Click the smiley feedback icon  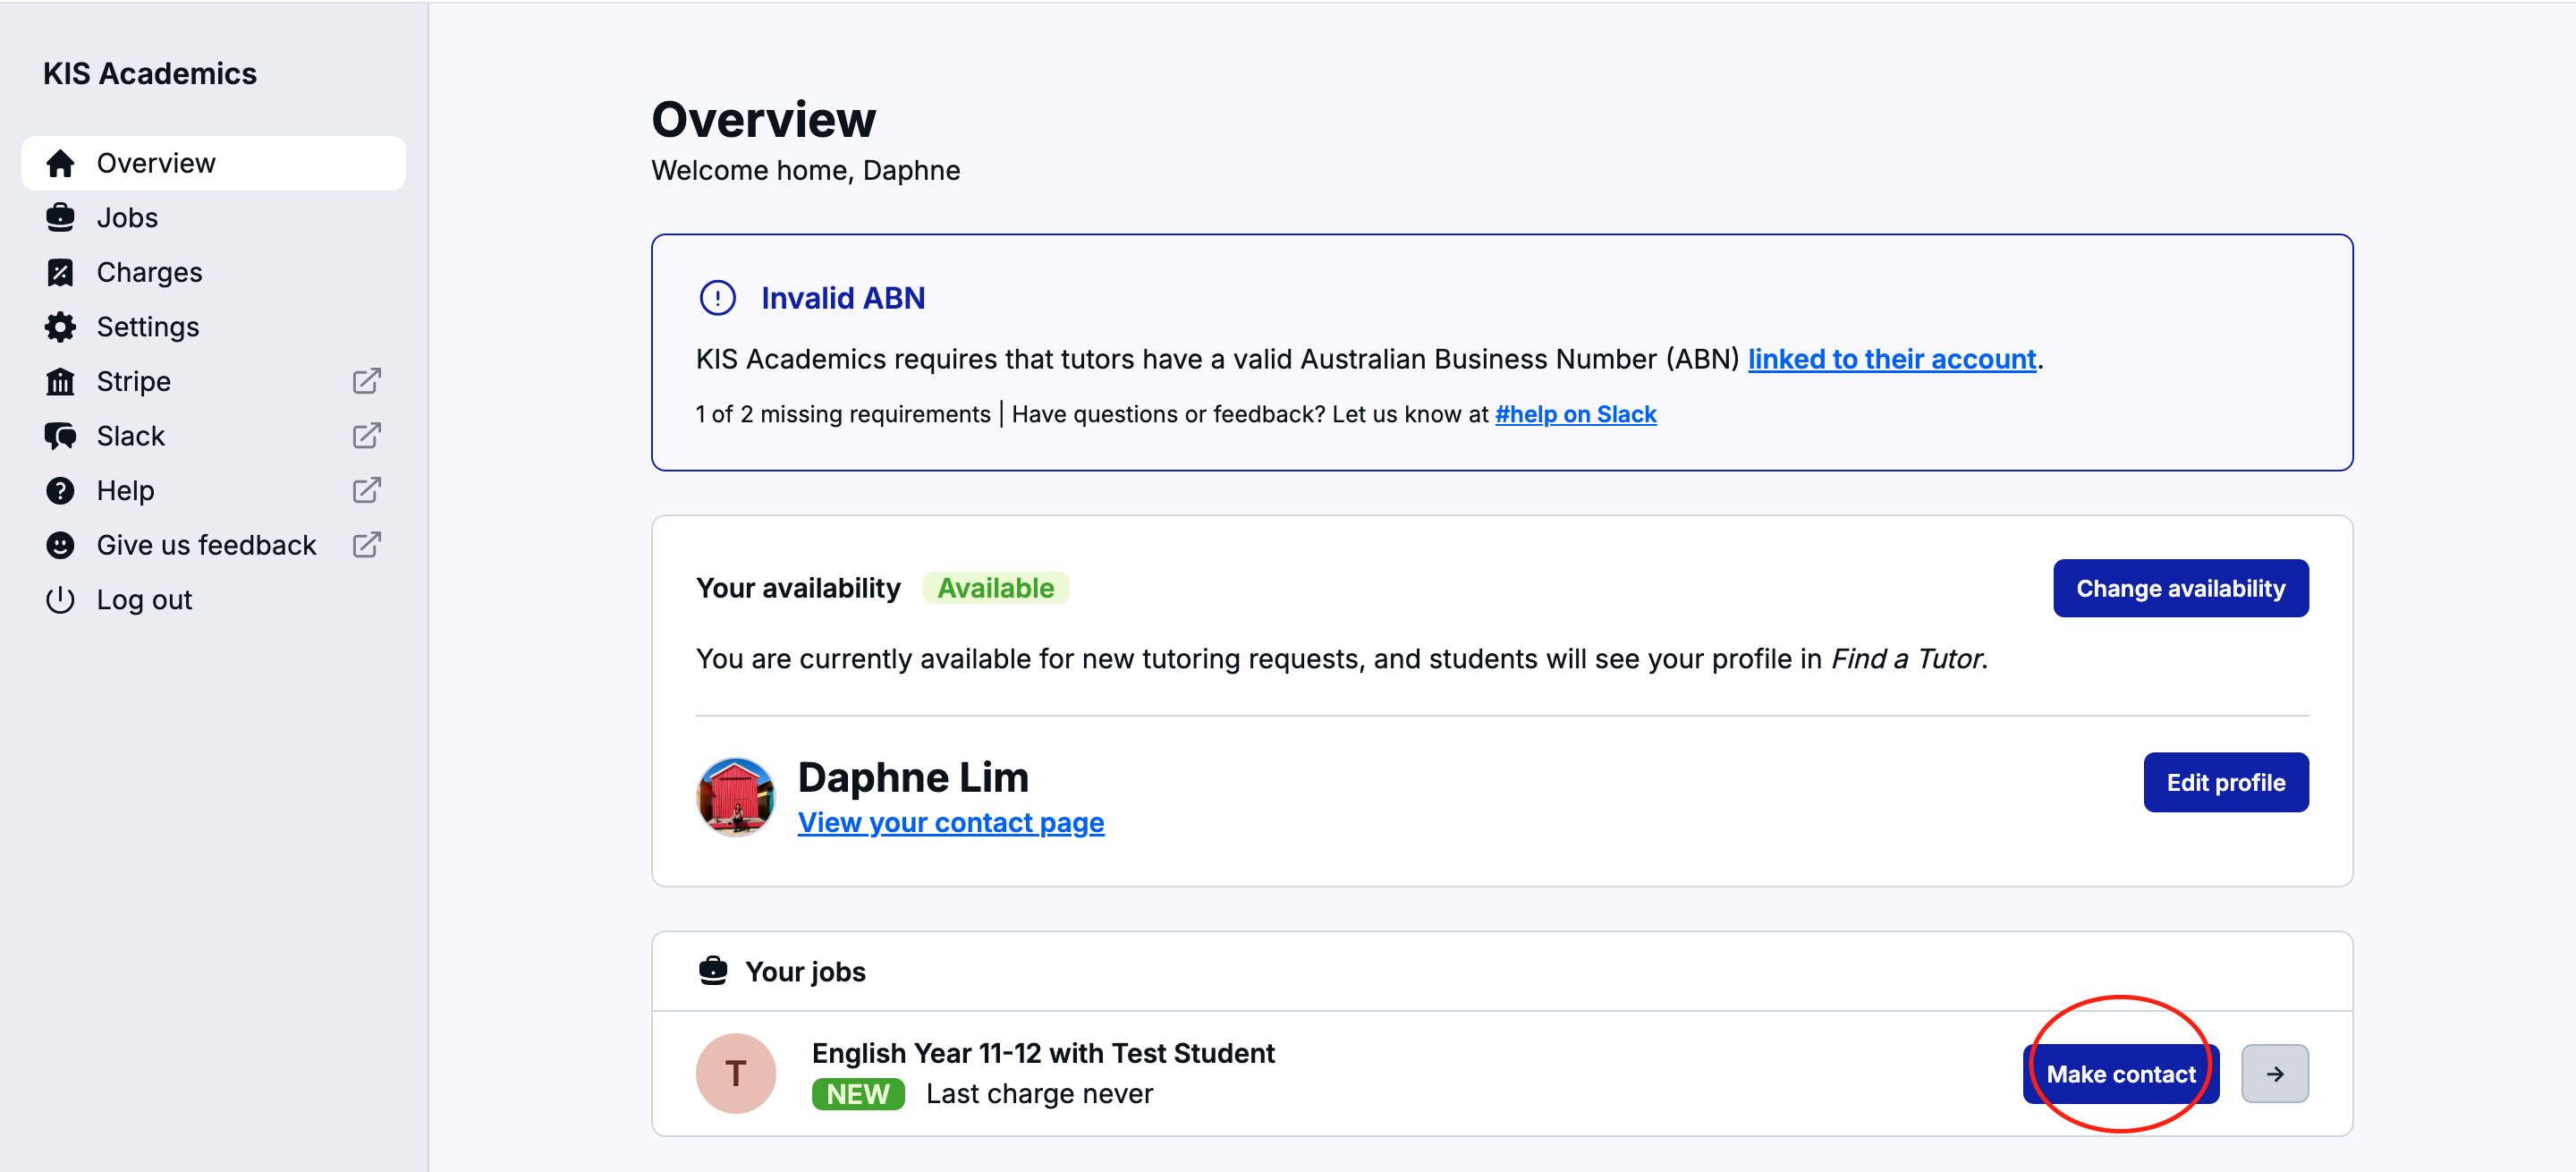(60, 545)
